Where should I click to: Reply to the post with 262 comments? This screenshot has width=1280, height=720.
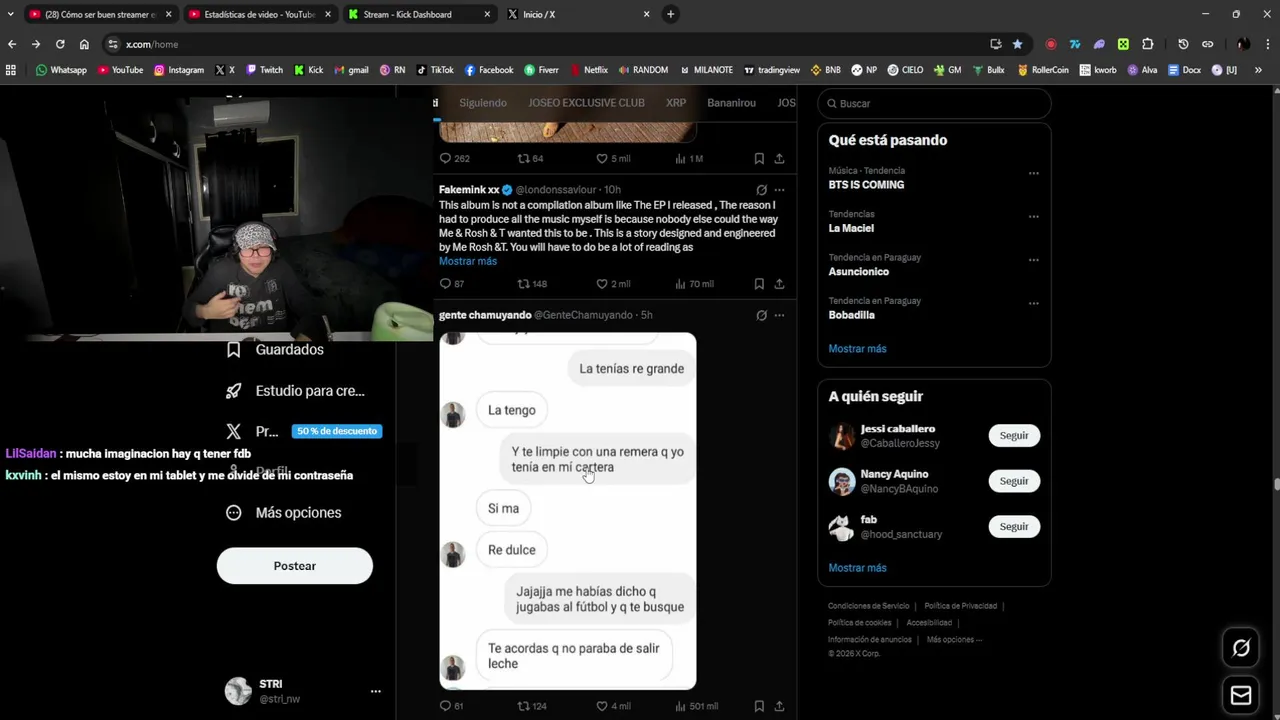click(x=446, y=158)
